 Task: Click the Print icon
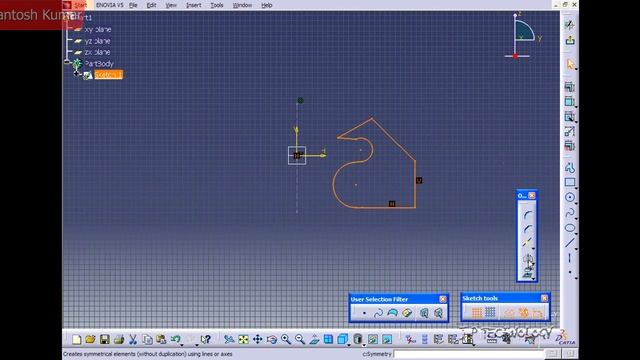tap(119, 340)
